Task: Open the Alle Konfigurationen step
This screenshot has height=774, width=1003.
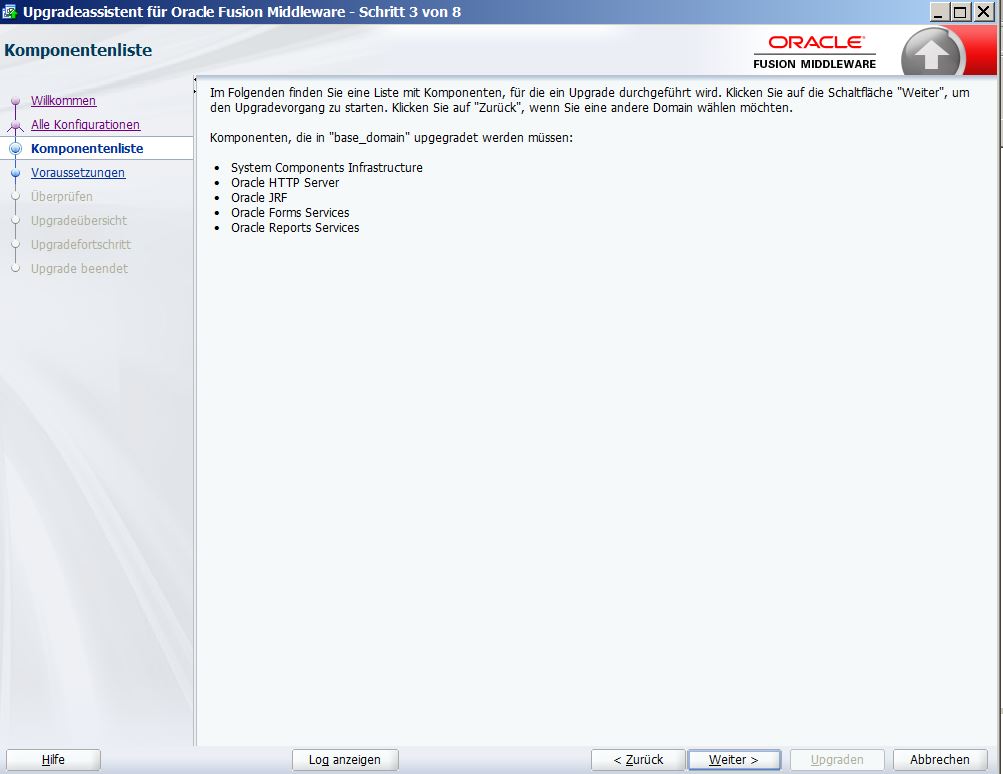Action: [x=85, y=125]
